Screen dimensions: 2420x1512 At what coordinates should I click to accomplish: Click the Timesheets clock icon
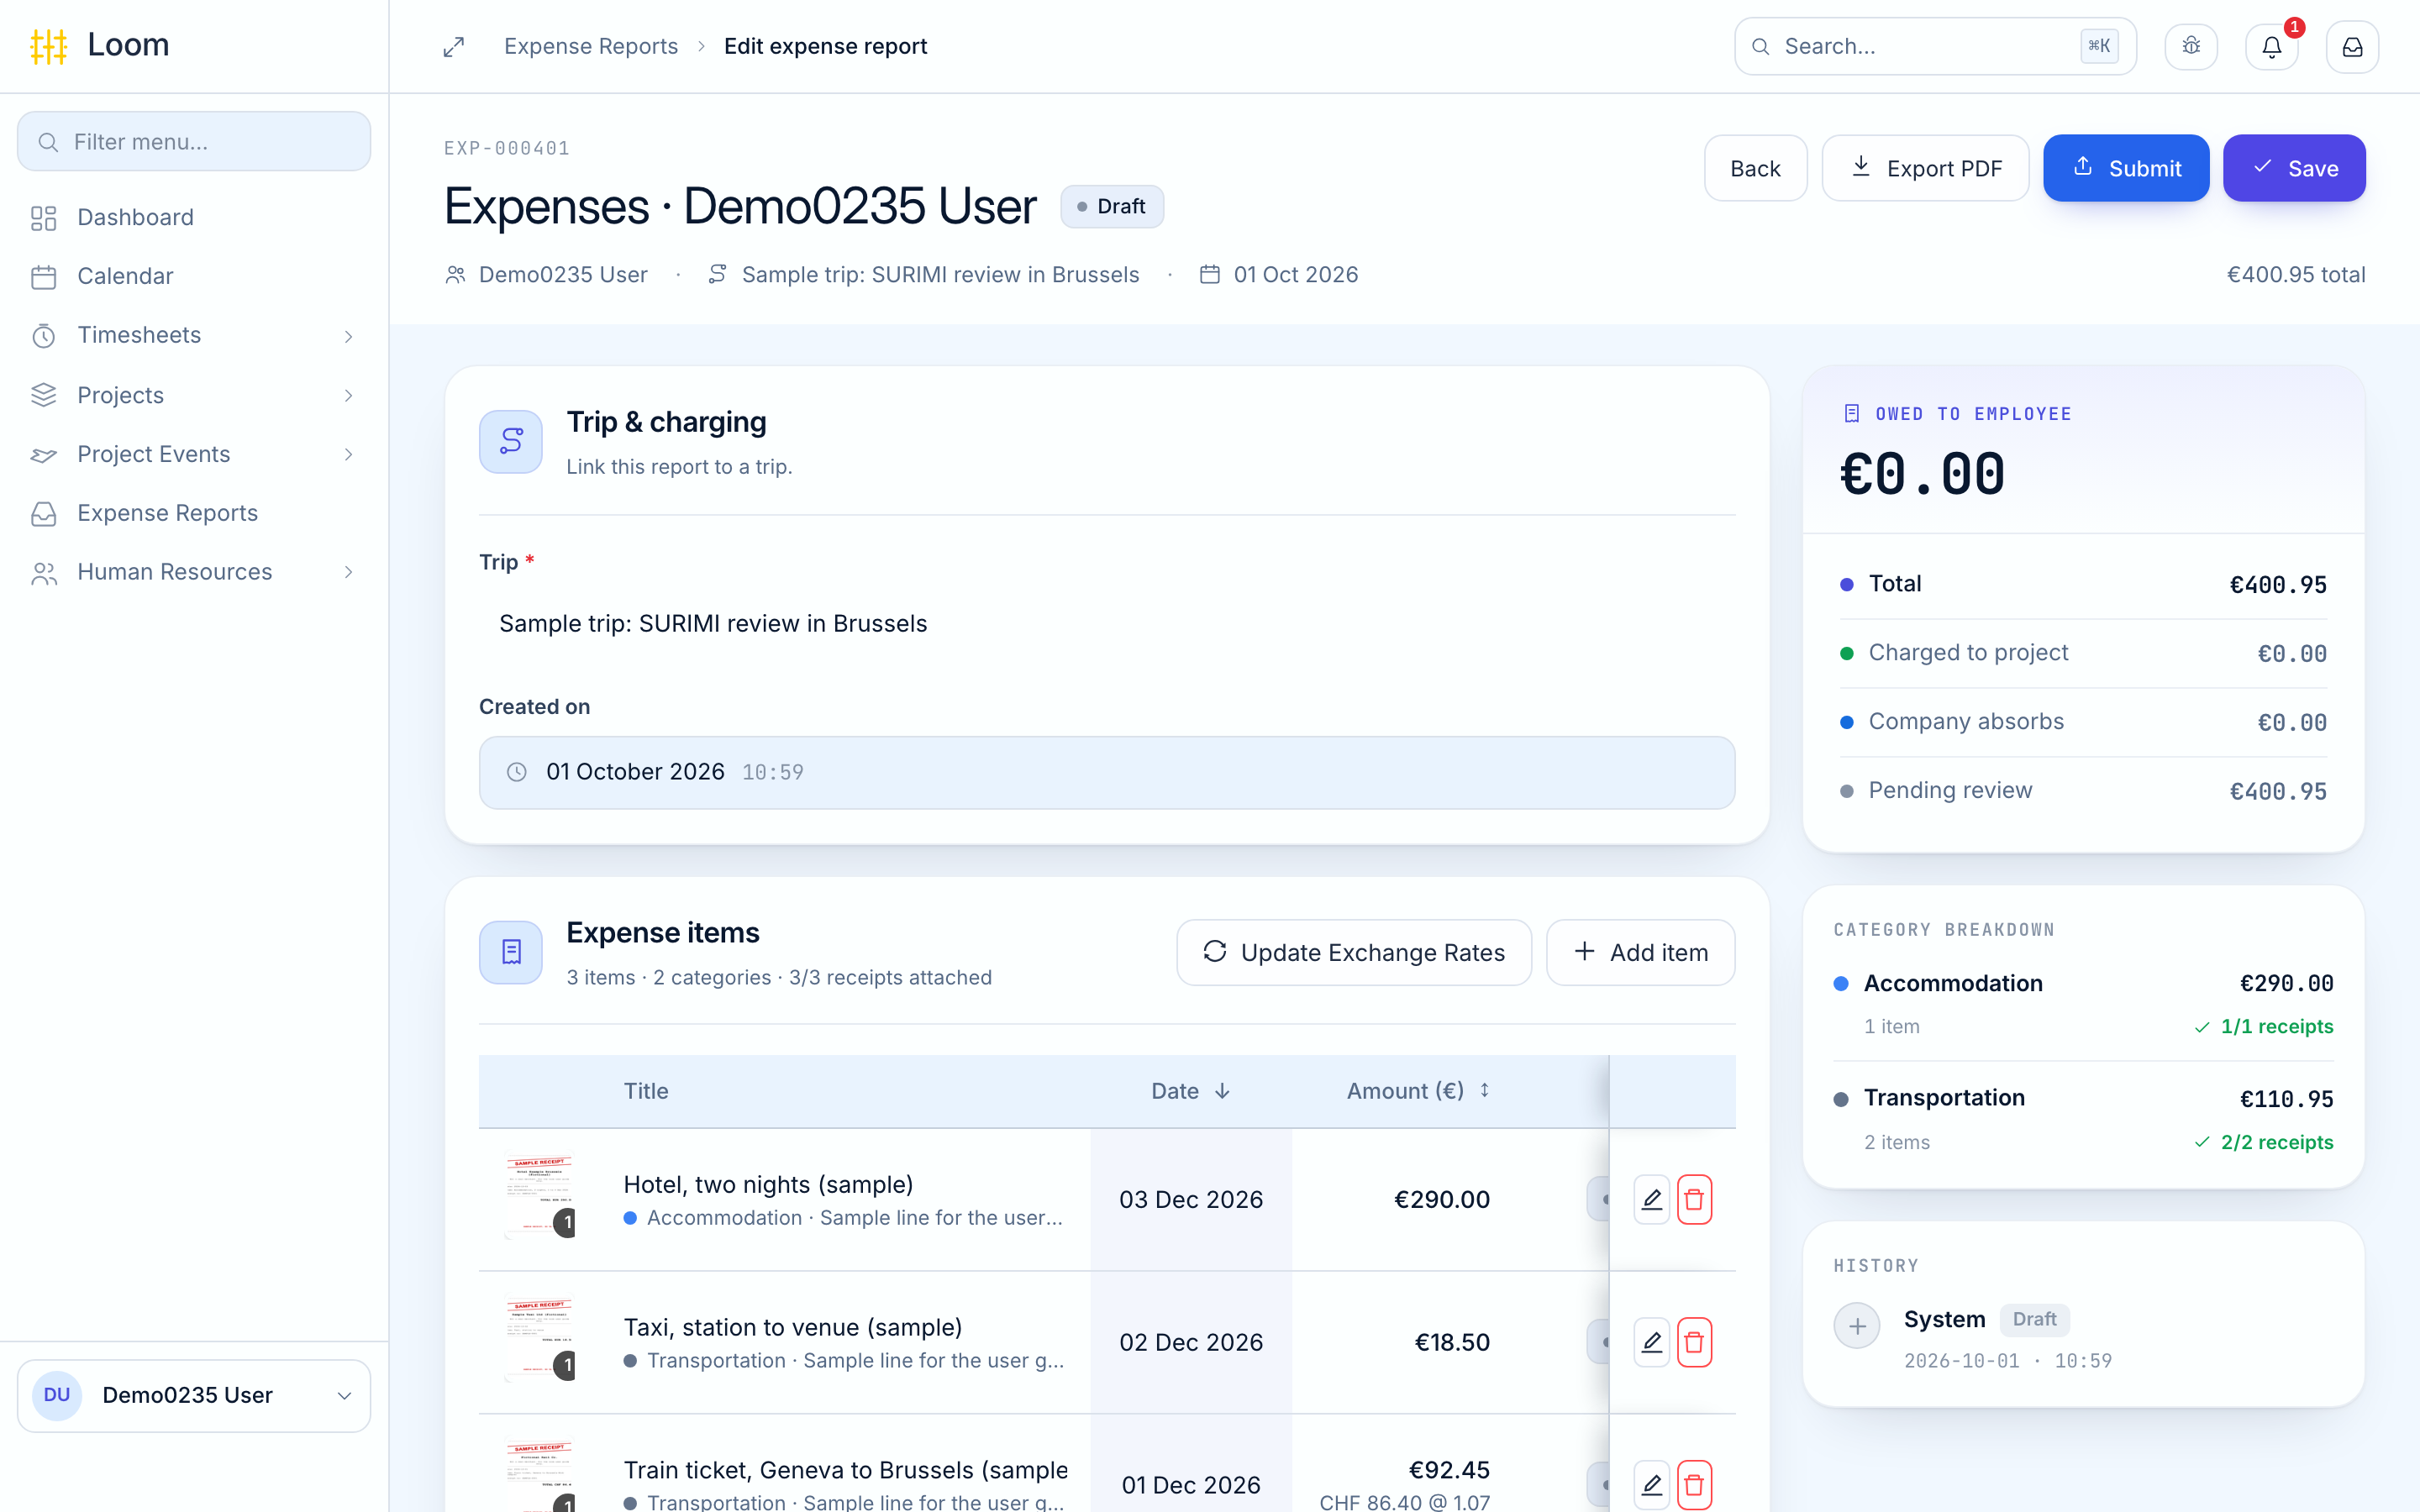(x=43, y=336)
